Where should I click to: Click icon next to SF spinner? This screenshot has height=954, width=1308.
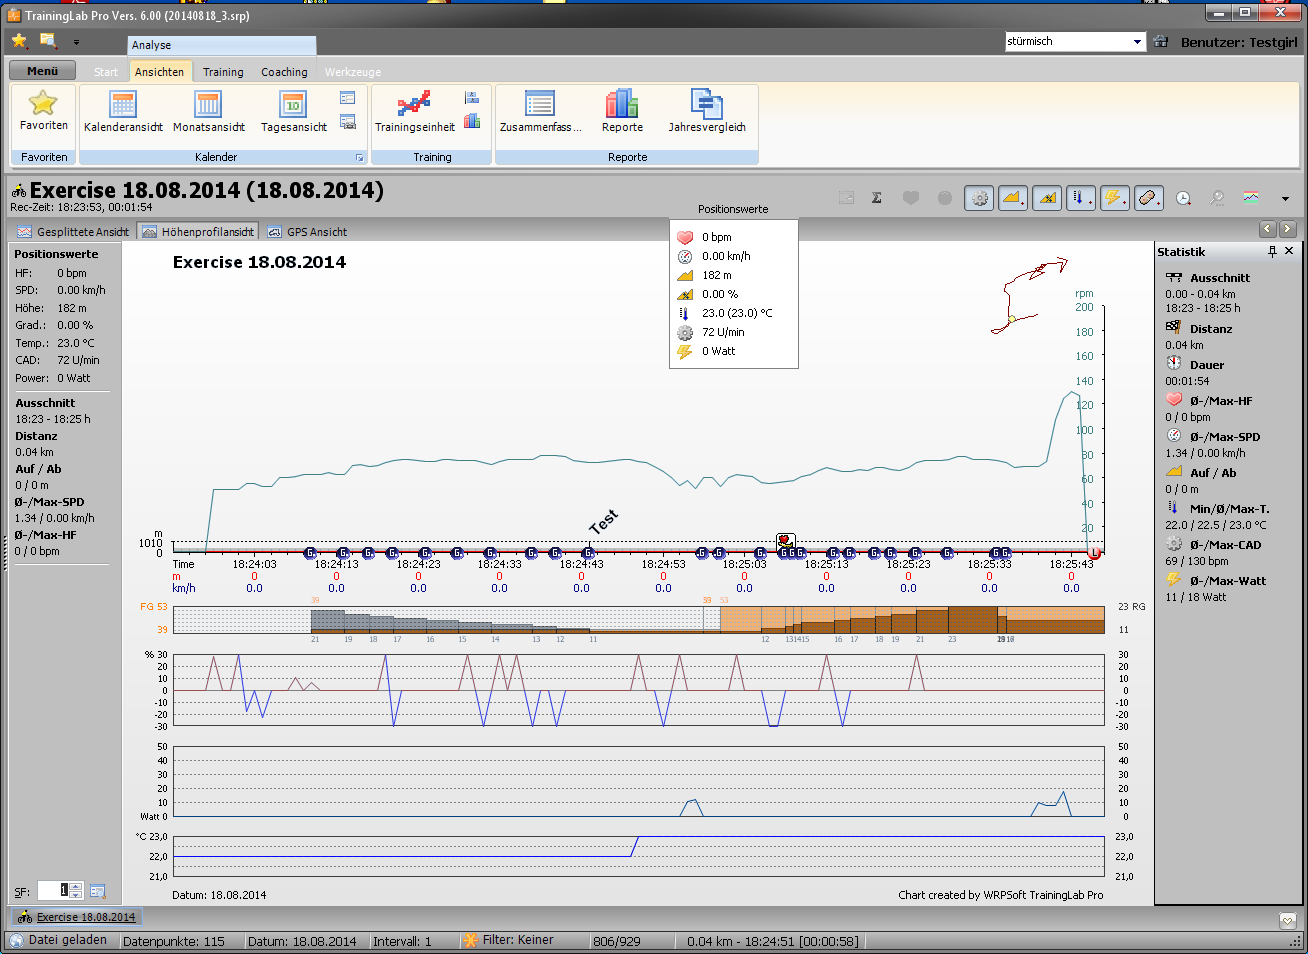[x=98, y=891]
